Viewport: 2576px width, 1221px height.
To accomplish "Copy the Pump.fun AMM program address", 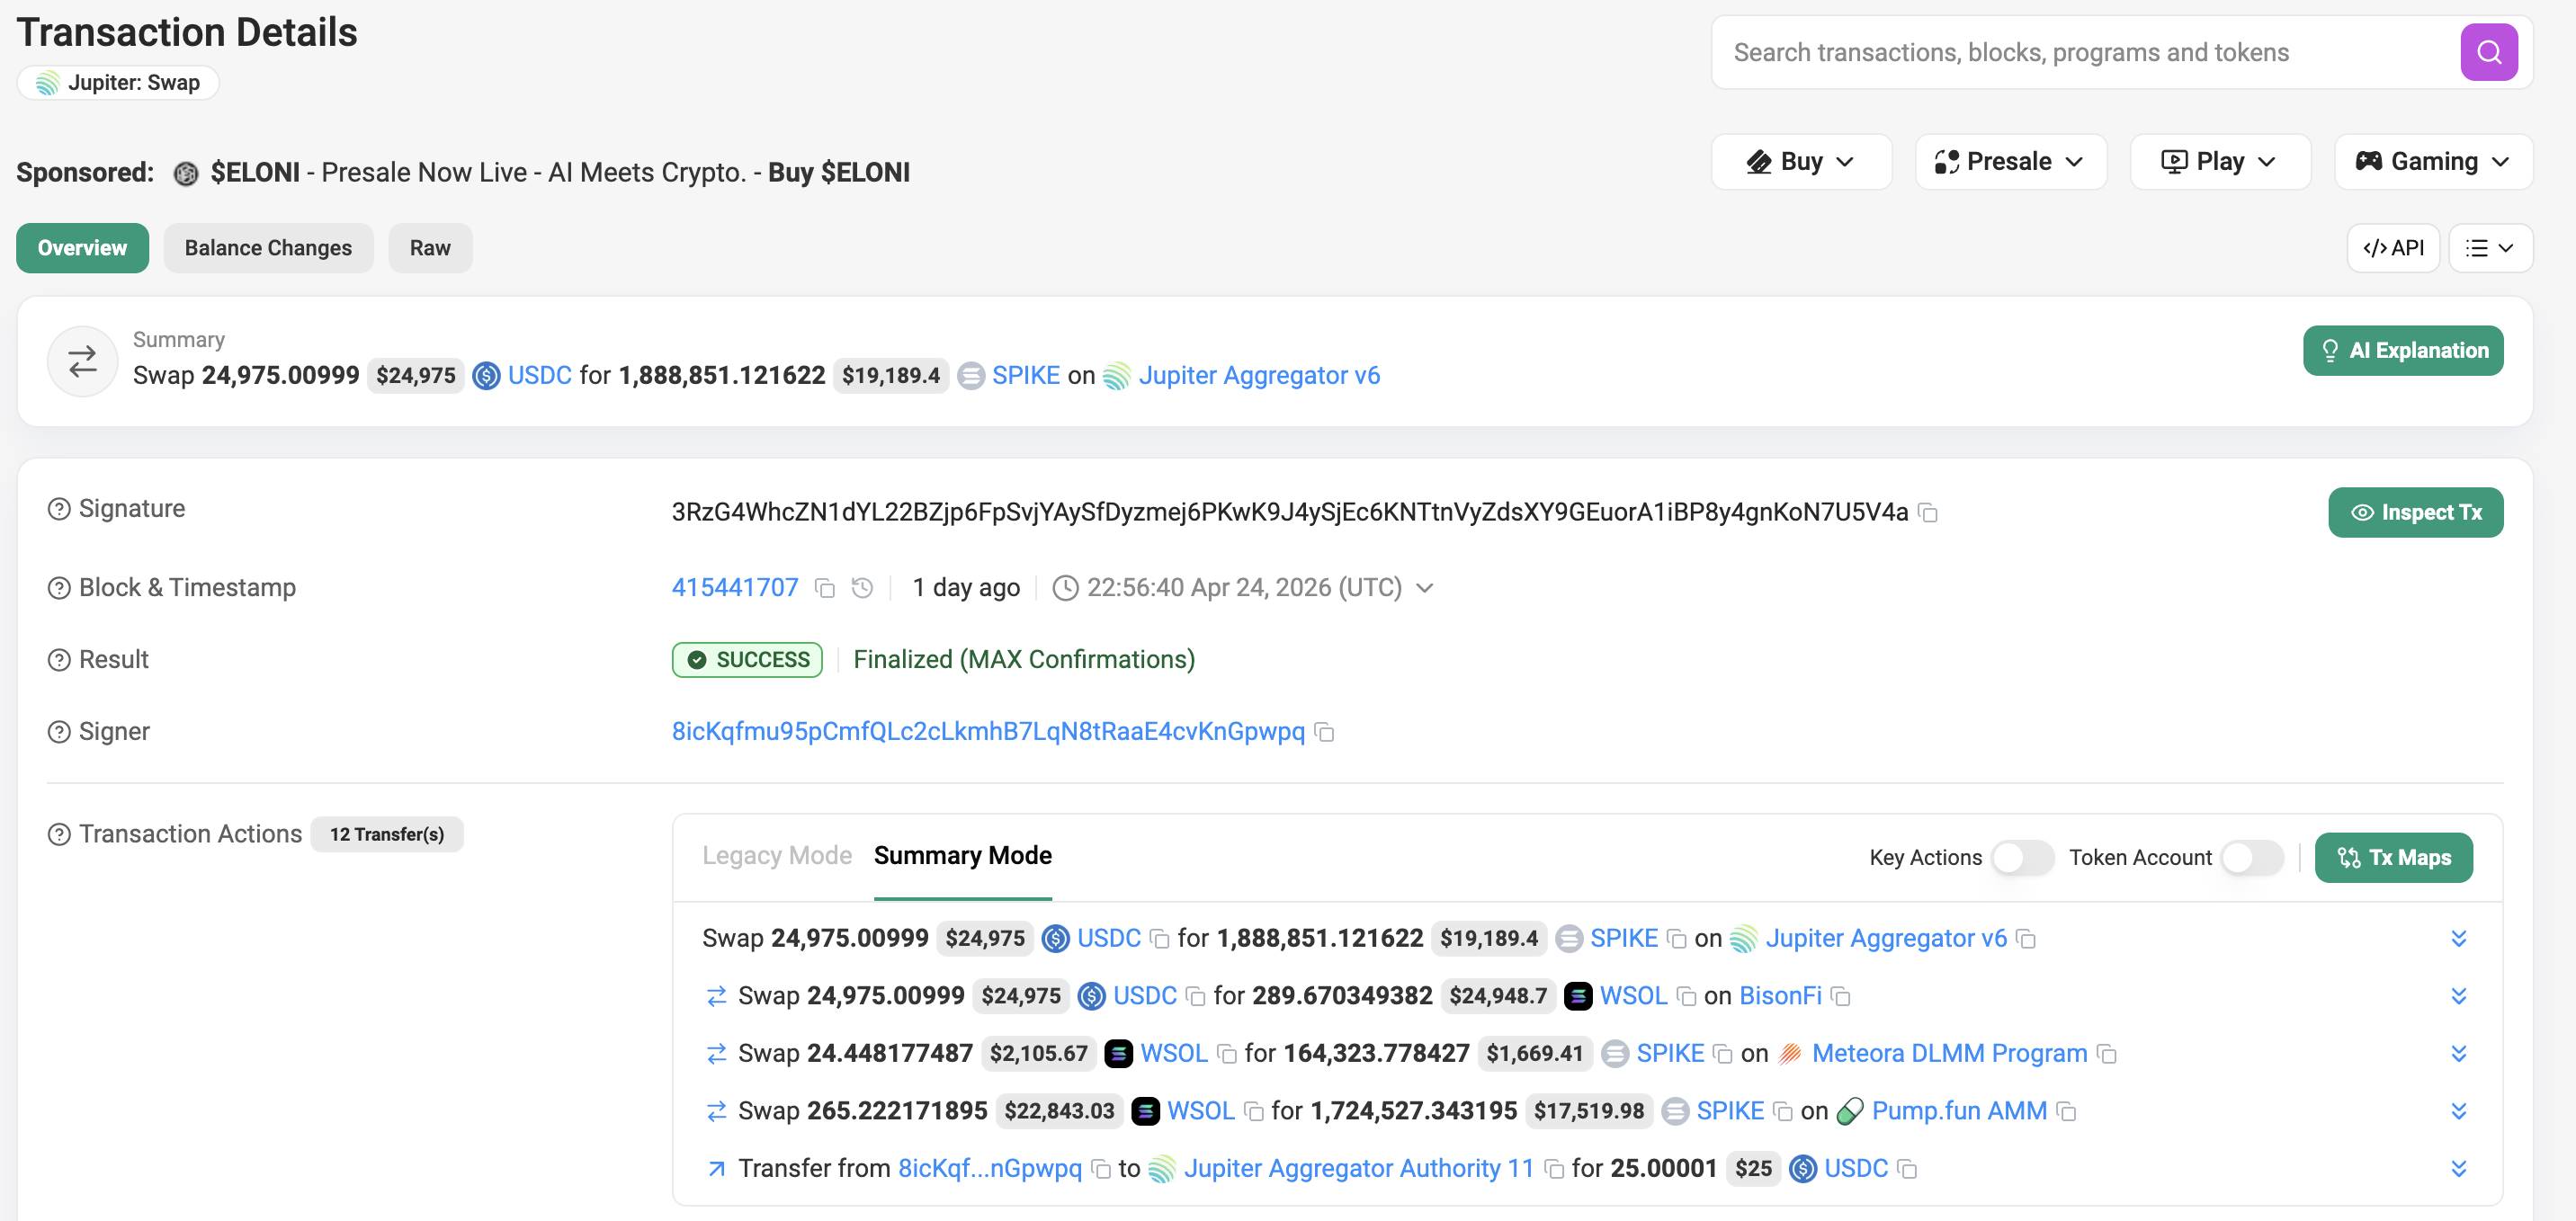I will [2068, 1112].
